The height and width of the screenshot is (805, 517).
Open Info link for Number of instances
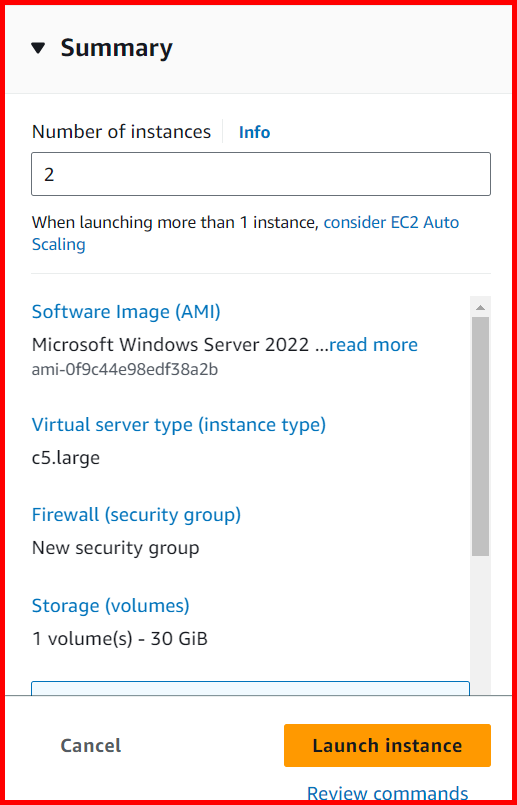pos(254,132)
